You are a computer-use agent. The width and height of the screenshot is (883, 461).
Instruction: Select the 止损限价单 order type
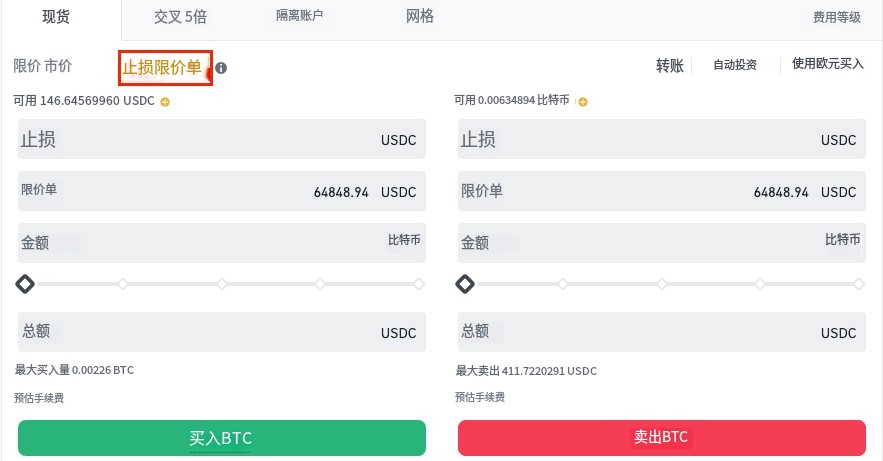162,67
